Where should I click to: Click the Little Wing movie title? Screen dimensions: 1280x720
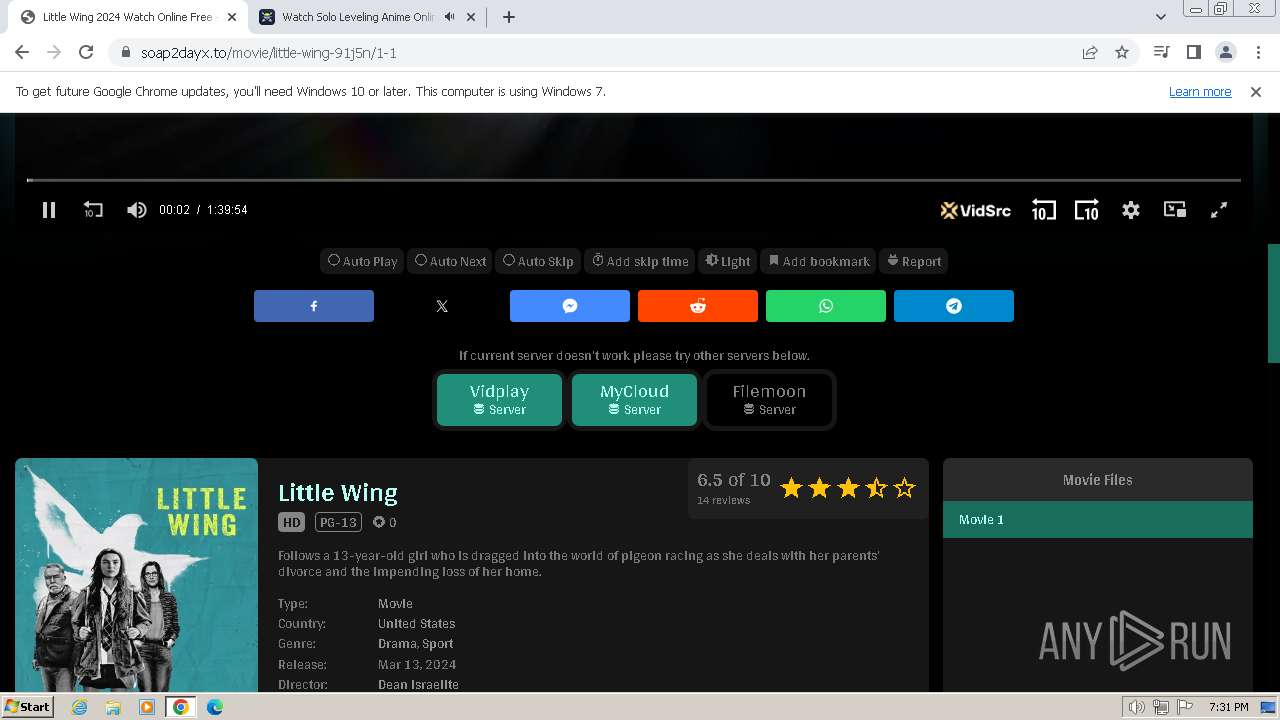[x=338, y=493]
